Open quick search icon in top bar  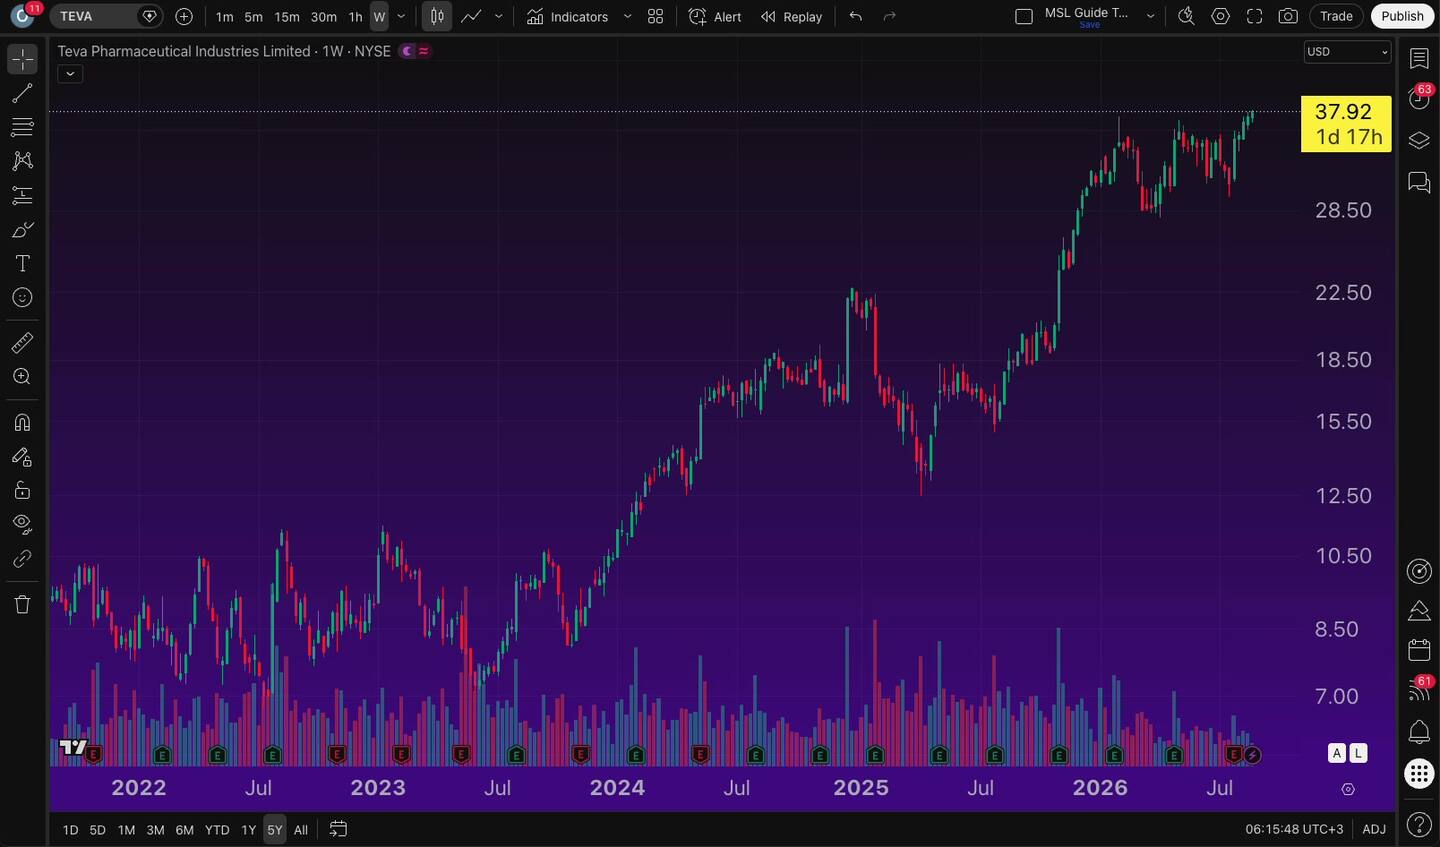coord(1186,16)
